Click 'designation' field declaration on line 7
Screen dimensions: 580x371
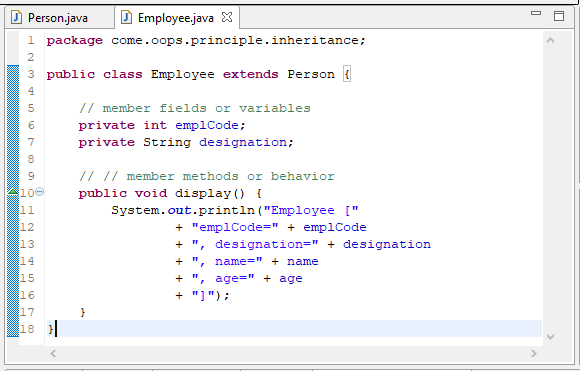[243, 142]
